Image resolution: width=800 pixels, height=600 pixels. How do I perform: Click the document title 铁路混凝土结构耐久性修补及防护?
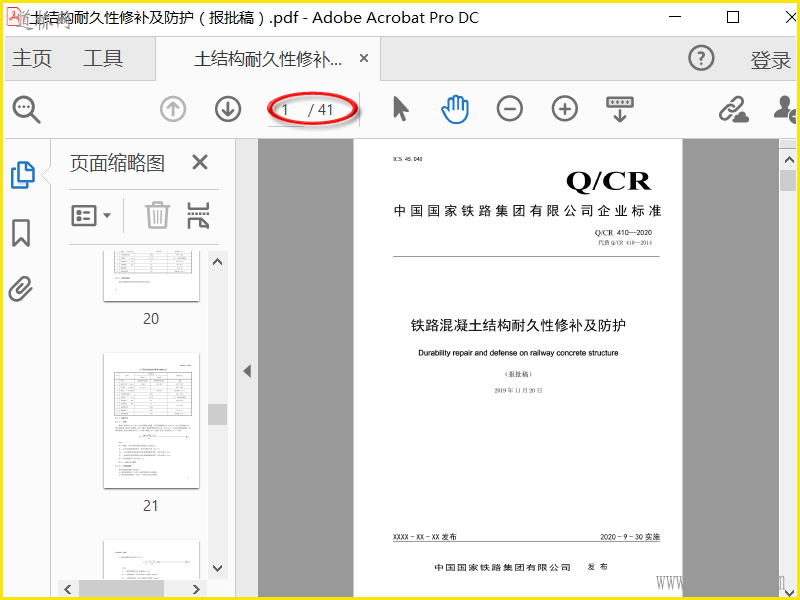[518, 325]
